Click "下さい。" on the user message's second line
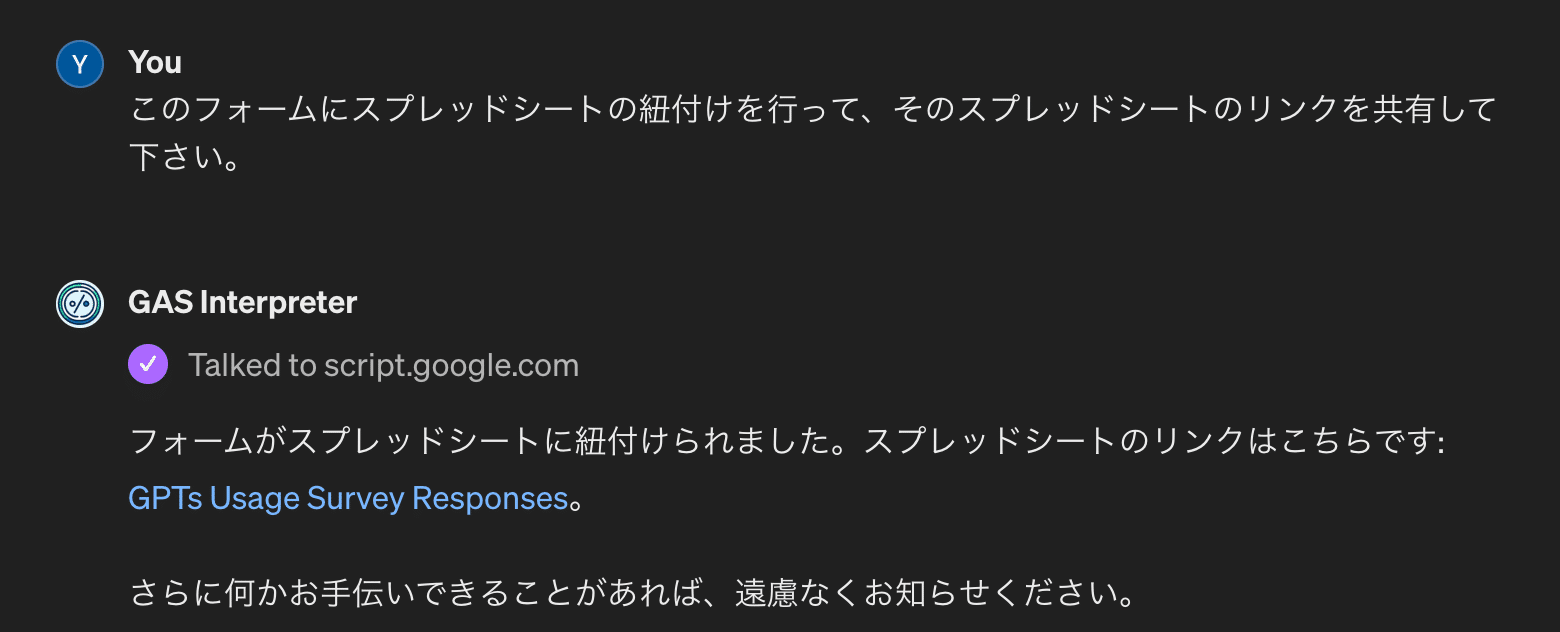 coord(186,156)
